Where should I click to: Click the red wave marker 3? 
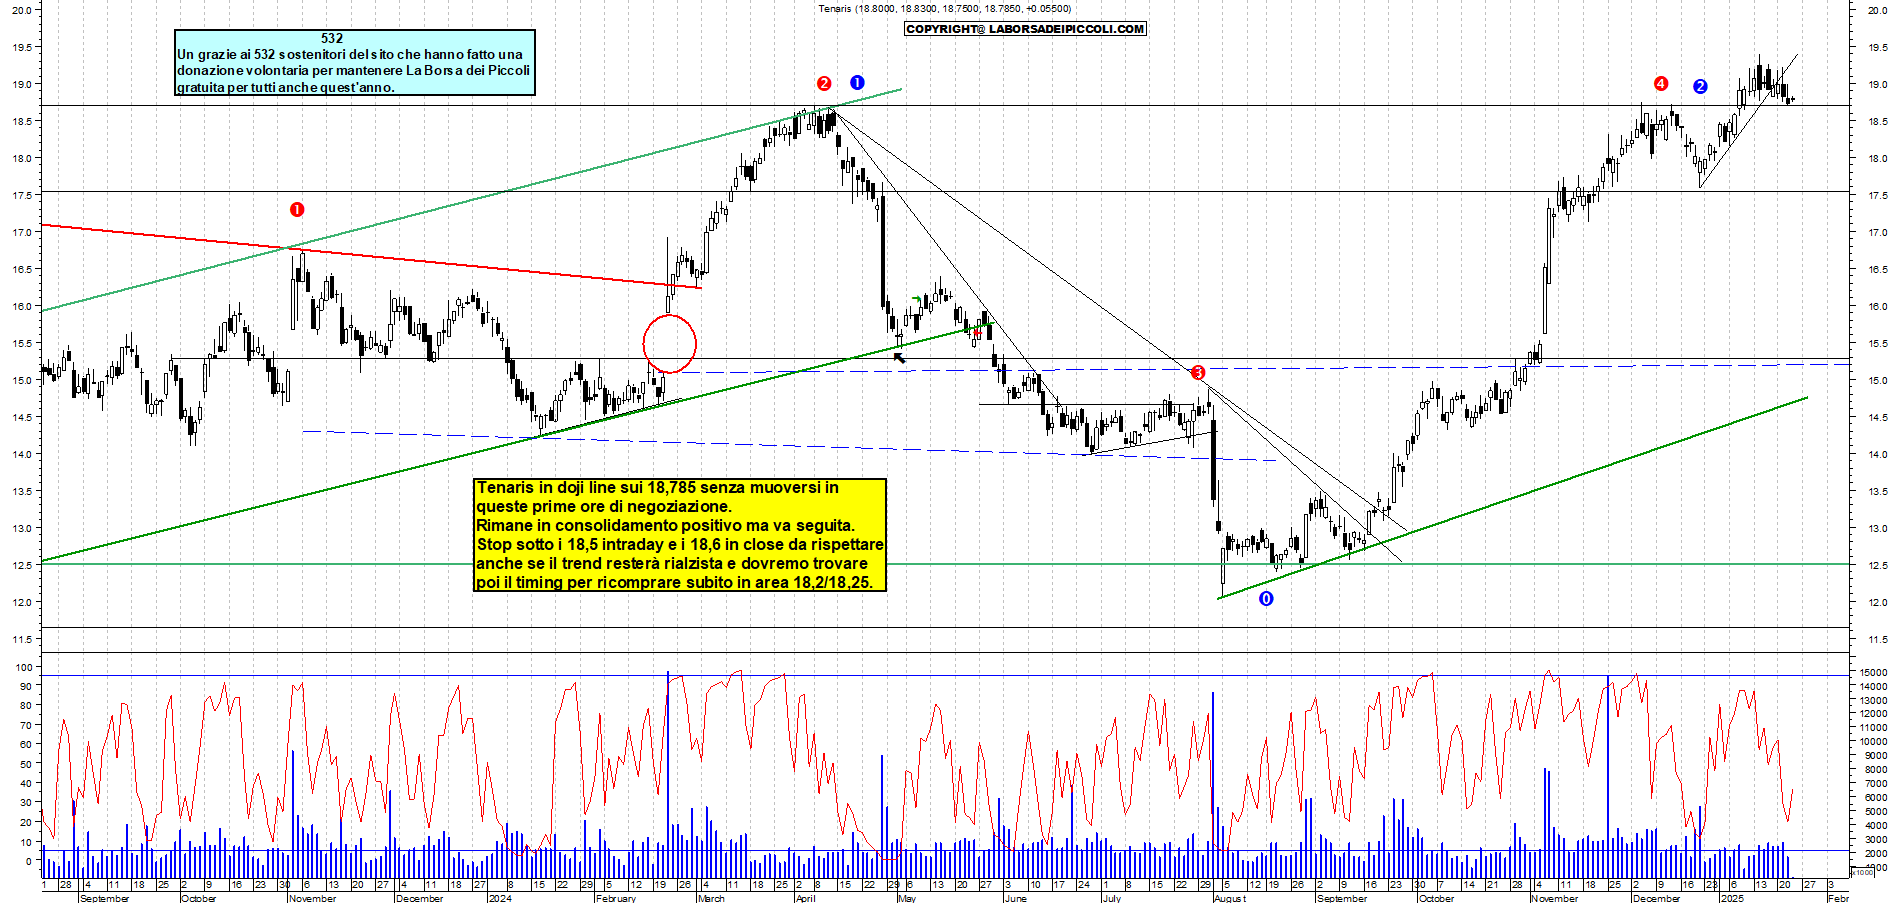[1198, 373]
